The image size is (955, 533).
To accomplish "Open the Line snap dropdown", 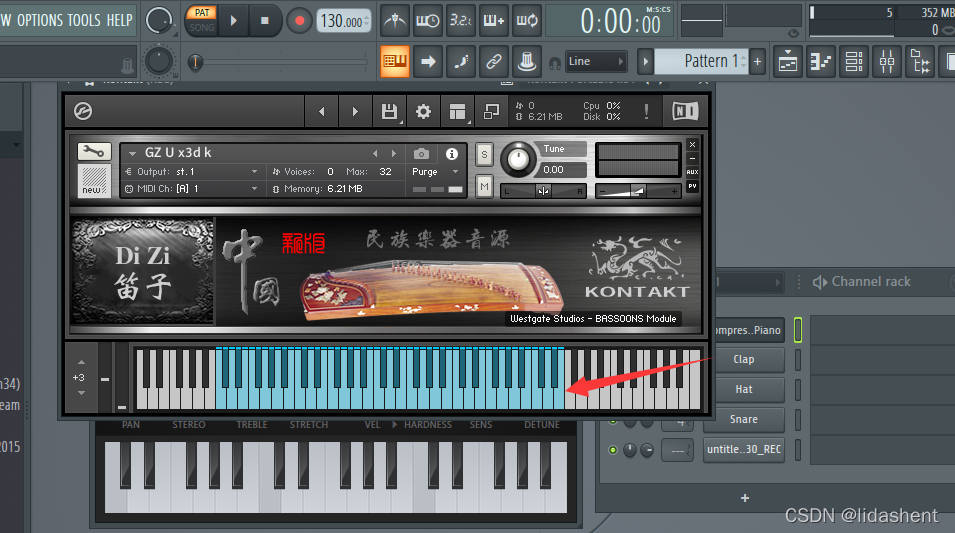I will (596, 62).
